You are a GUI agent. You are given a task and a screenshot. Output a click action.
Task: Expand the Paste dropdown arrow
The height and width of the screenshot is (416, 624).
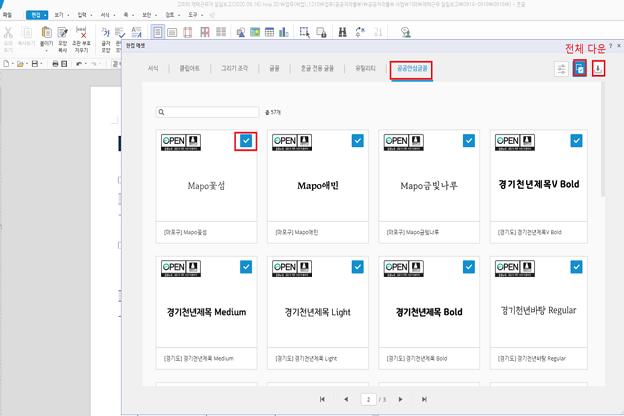click(x=46, y=50)
